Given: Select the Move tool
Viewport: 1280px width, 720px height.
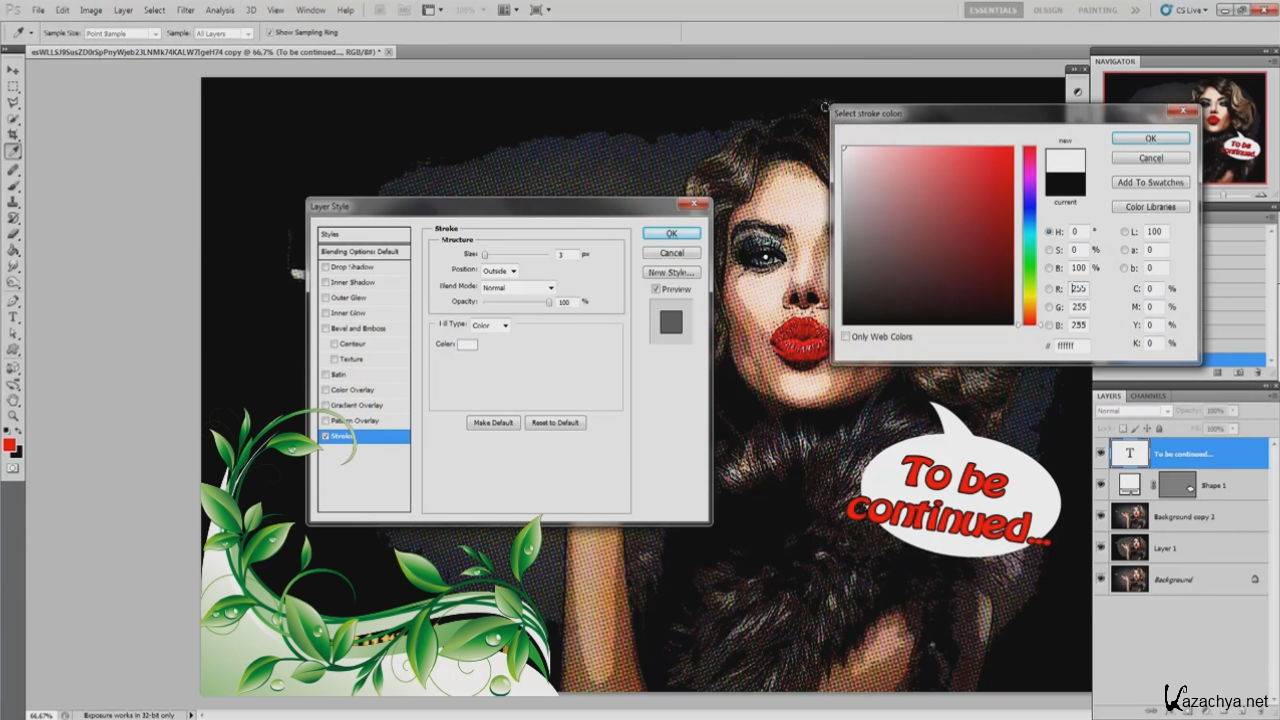Looking at the screenshot, I should 13,70.
